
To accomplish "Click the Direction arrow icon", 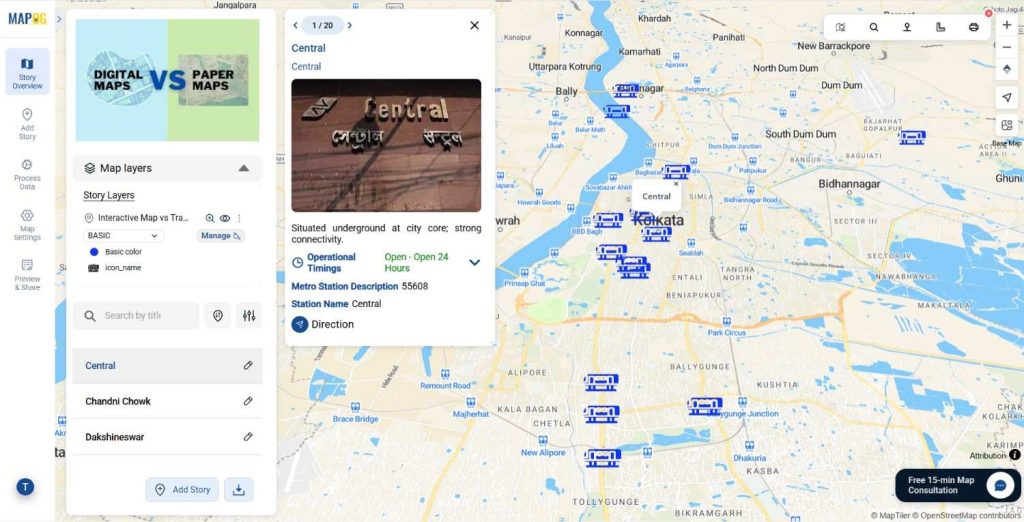I will point(300,324).
